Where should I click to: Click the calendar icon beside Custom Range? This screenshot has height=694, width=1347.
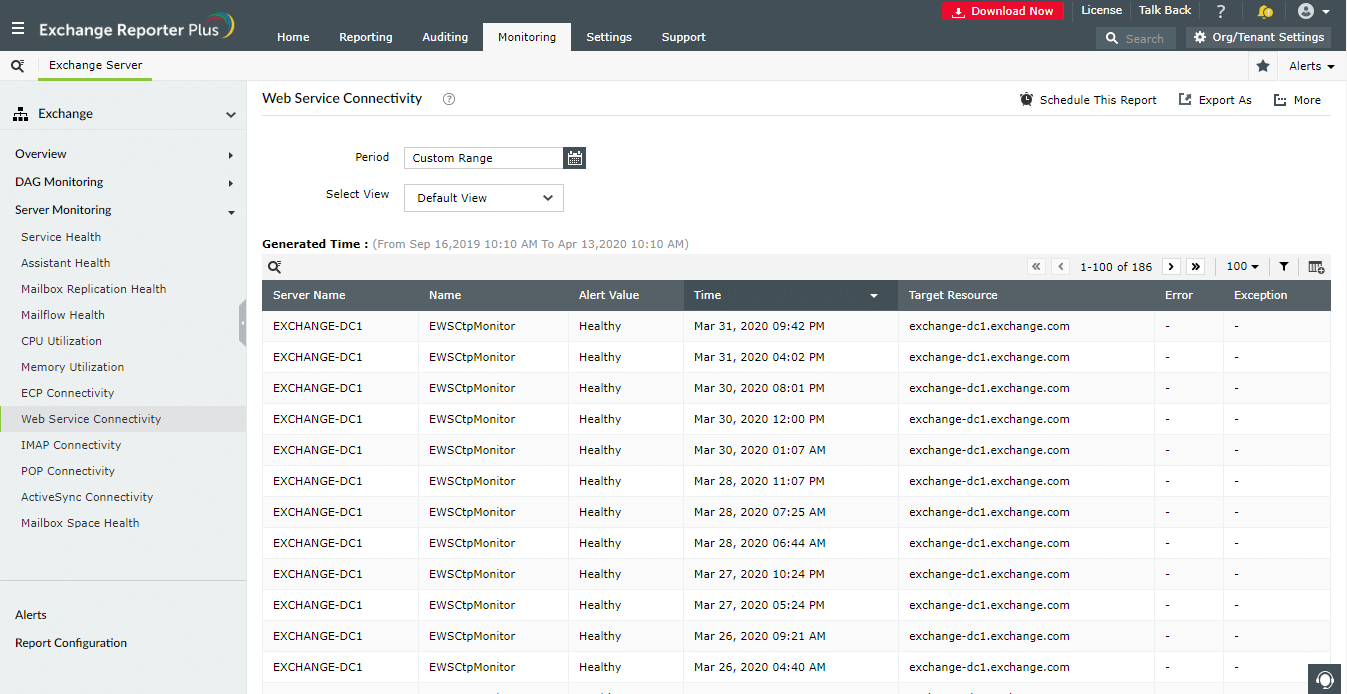pyautogui.click(x=574, y=158)
